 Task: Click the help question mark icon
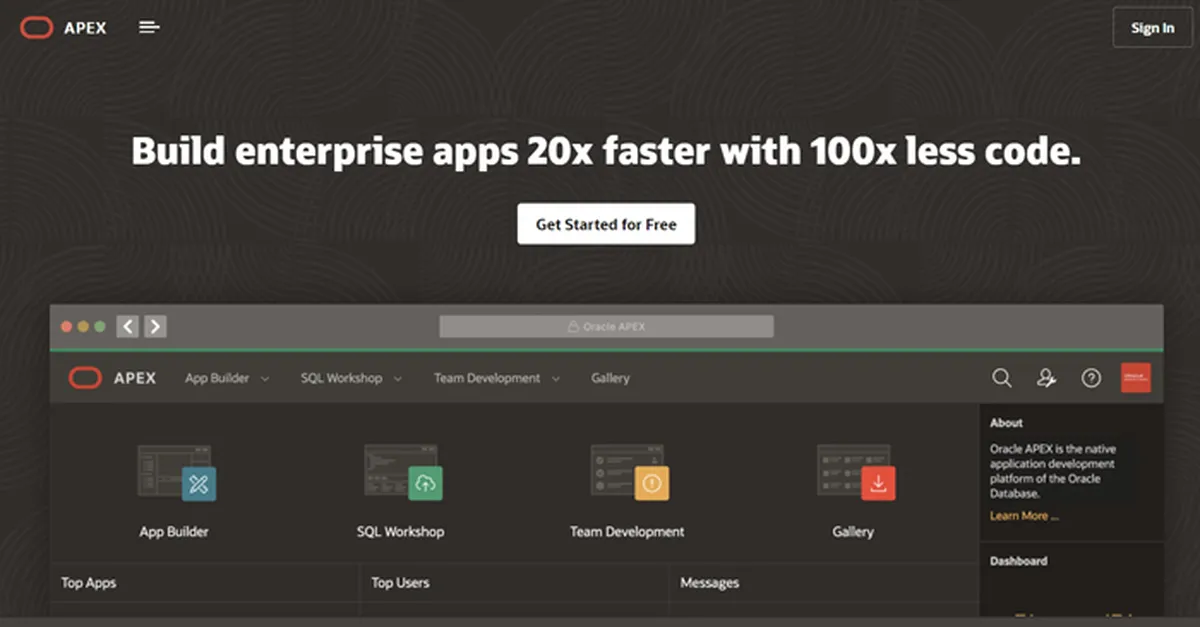click(x=1091, y=378)
